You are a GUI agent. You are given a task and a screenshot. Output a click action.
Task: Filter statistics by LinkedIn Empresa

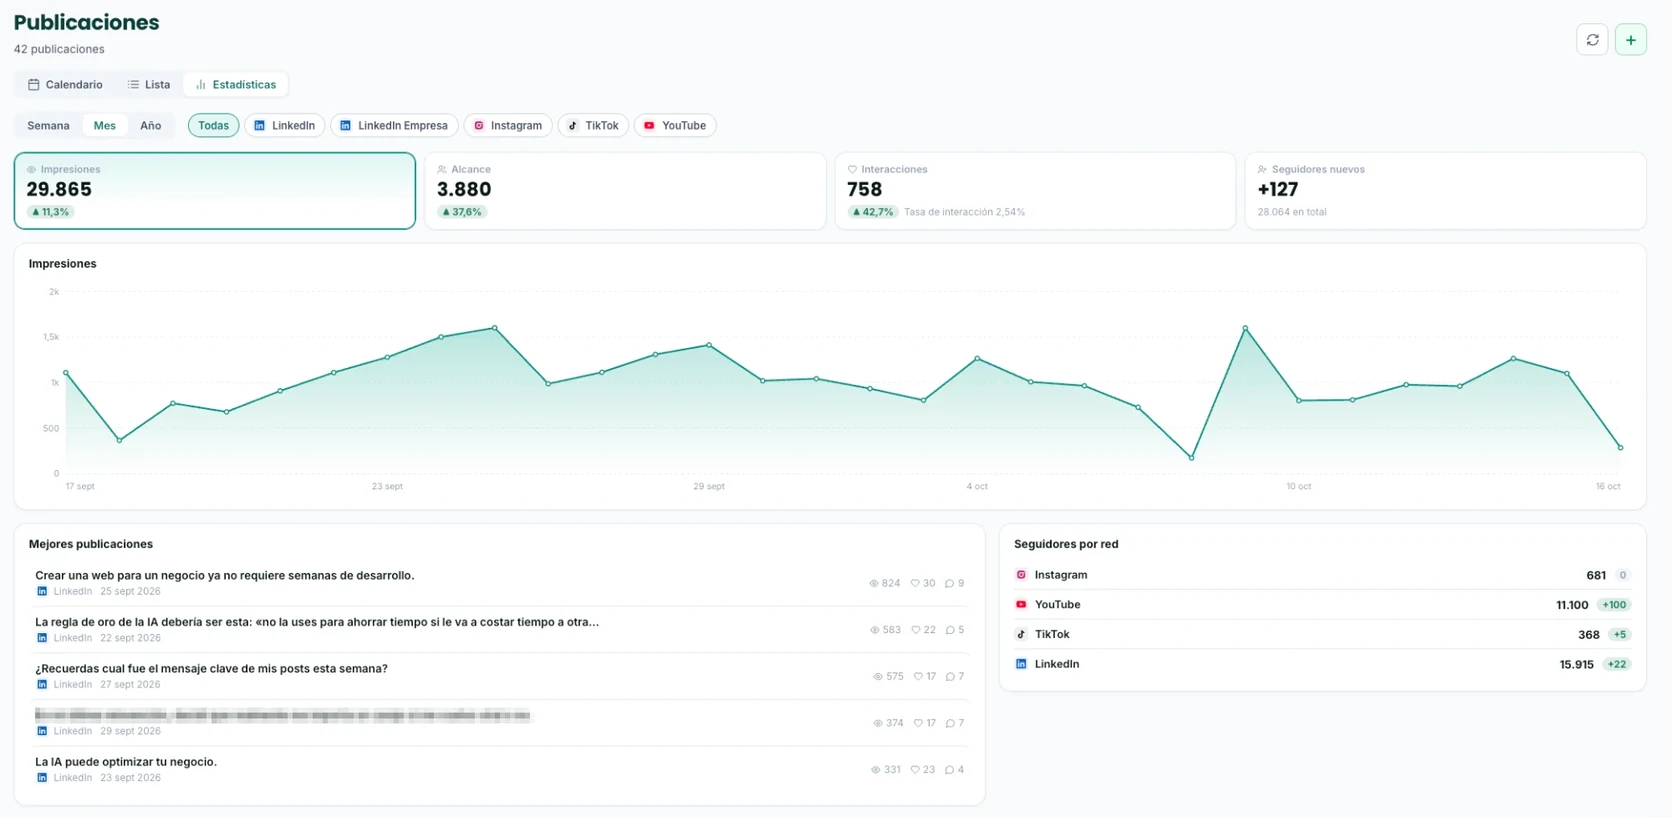tap(394, 126)
